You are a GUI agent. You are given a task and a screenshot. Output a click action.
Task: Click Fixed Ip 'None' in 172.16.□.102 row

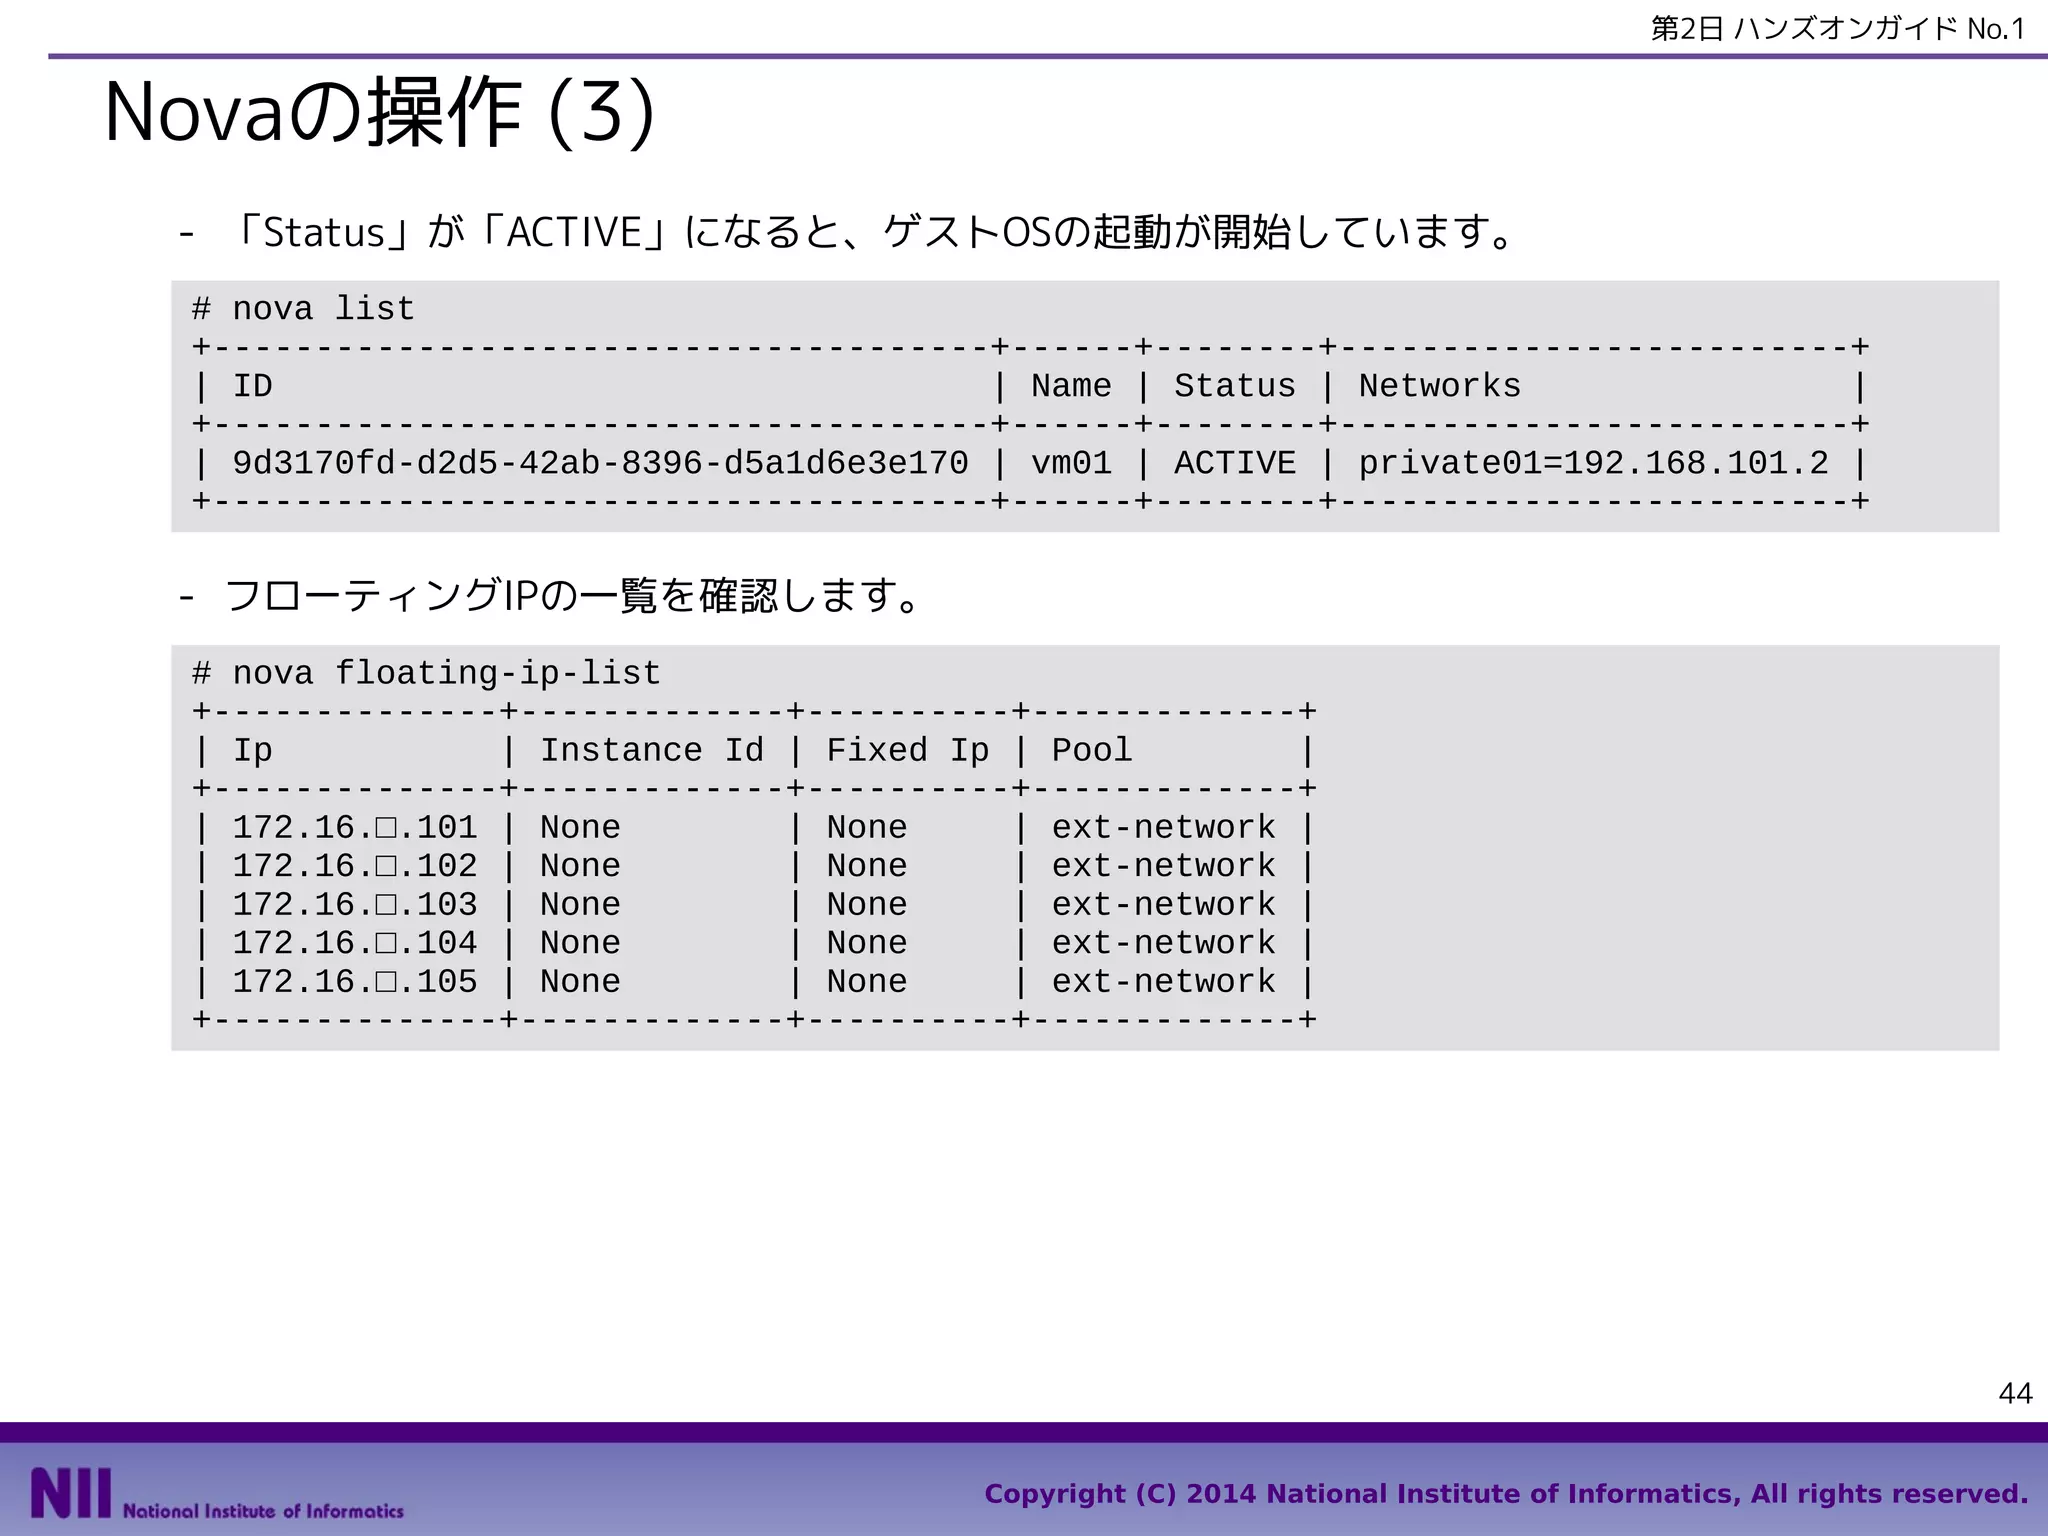pyautogui.click(x=866, y=866)
